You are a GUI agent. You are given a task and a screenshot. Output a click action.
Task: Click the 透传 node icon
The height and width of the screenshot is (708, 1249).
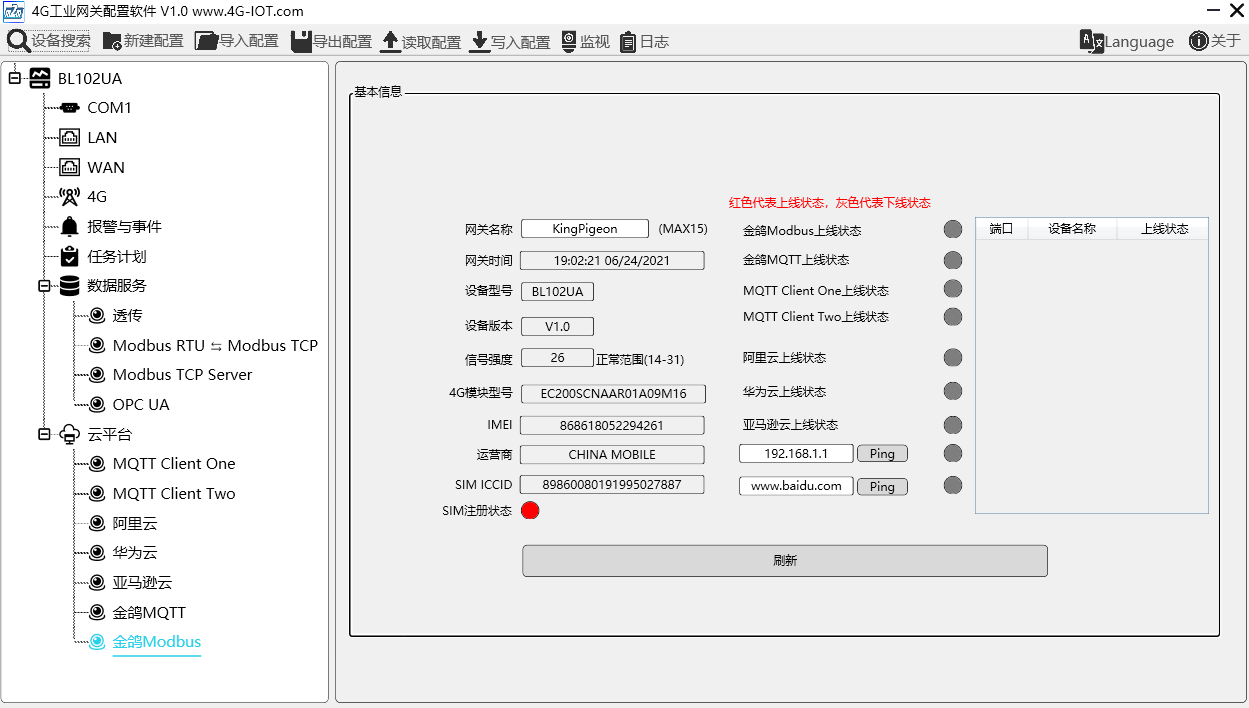(97, 316)
